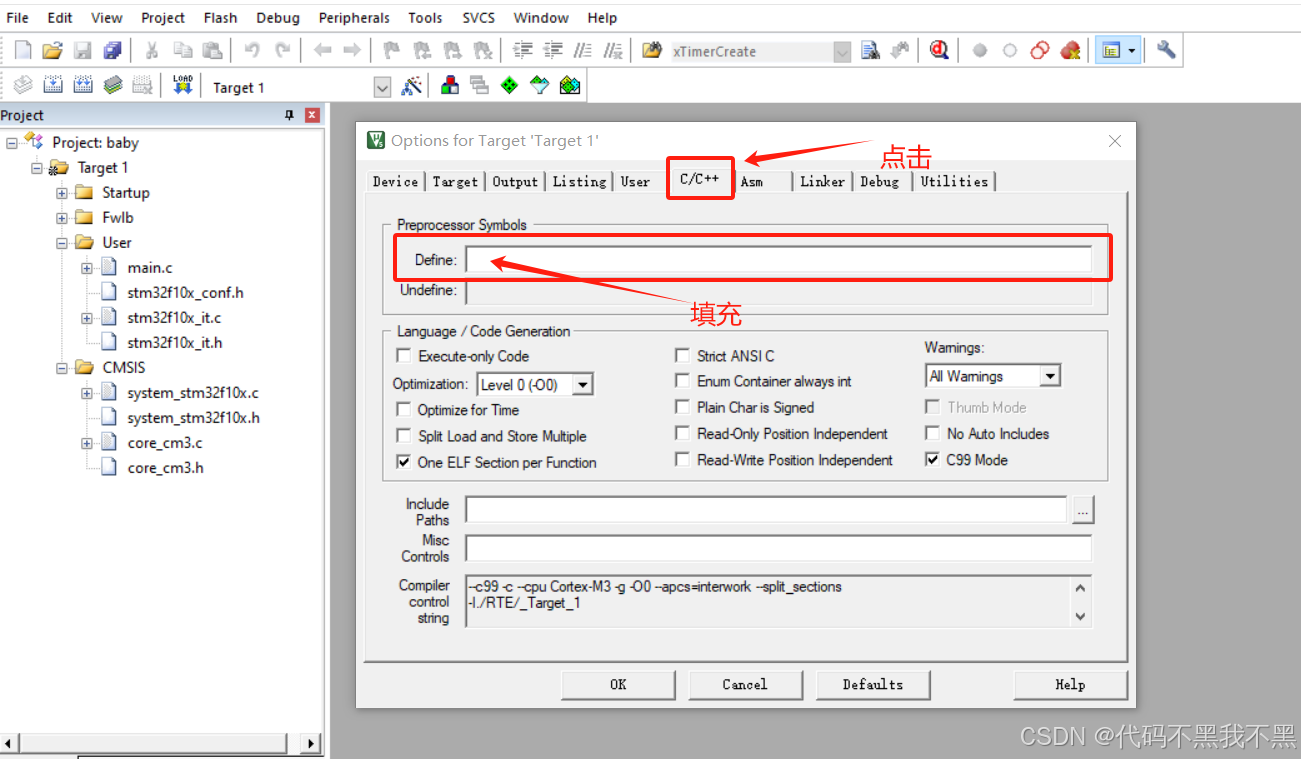Click the Select Software Packs icon
Screen dimensions: 1301x759
540,86
